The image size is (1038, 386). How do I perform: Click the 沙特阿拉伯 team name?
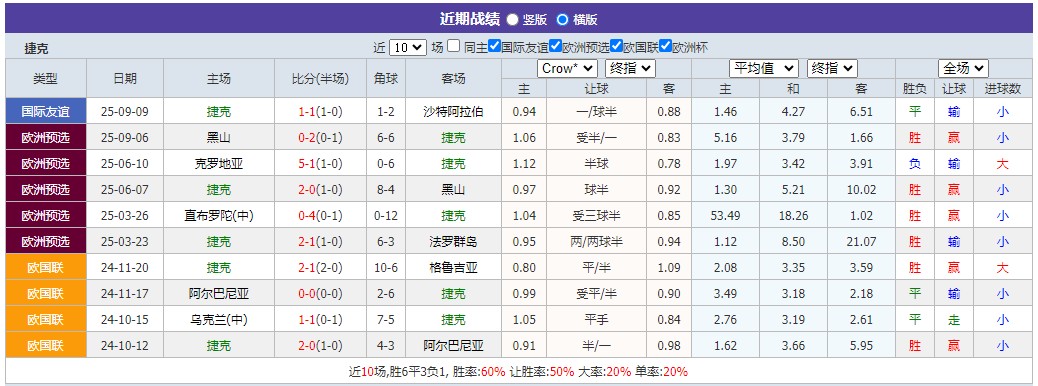(x=453, y=112)
